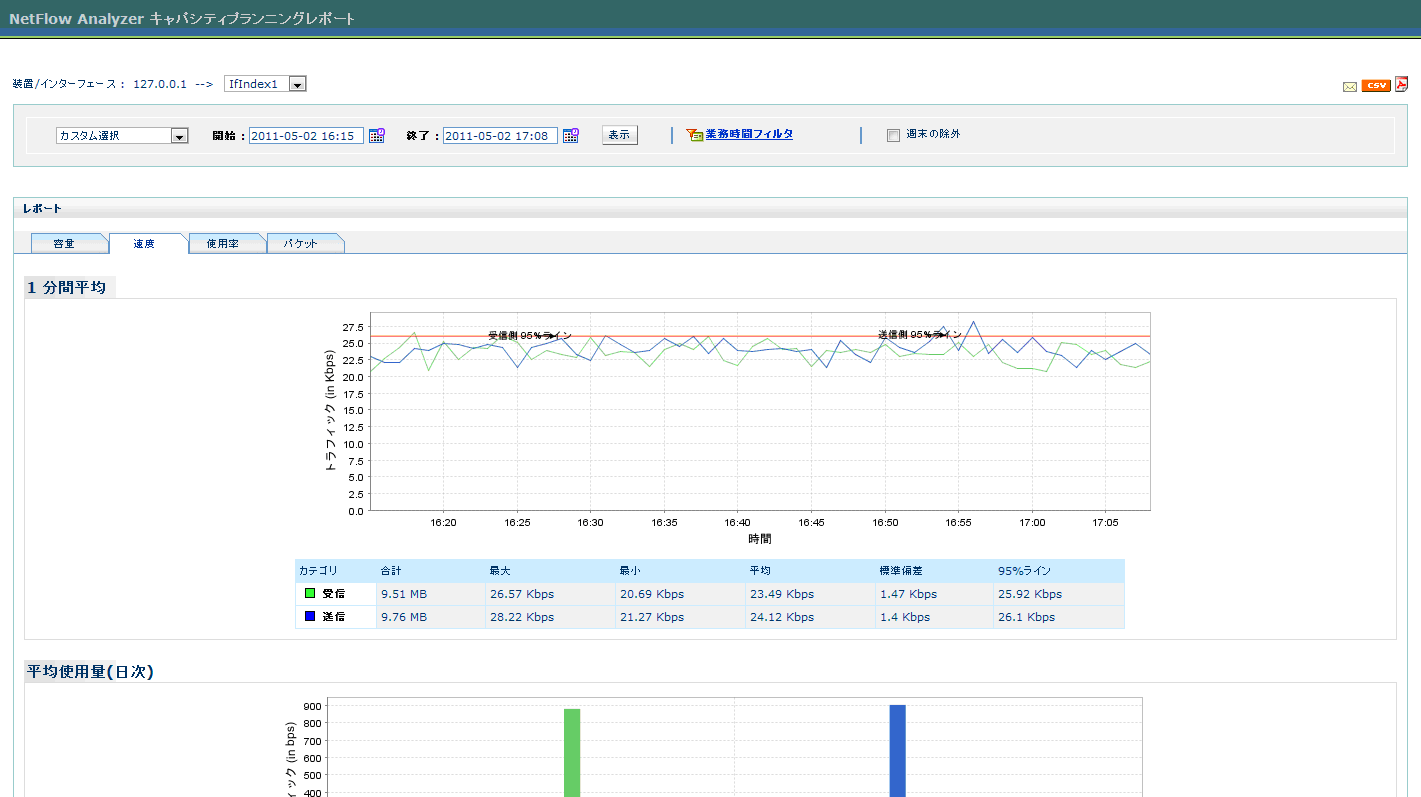Export report using the CSV icon

[x=1376, y=85]
